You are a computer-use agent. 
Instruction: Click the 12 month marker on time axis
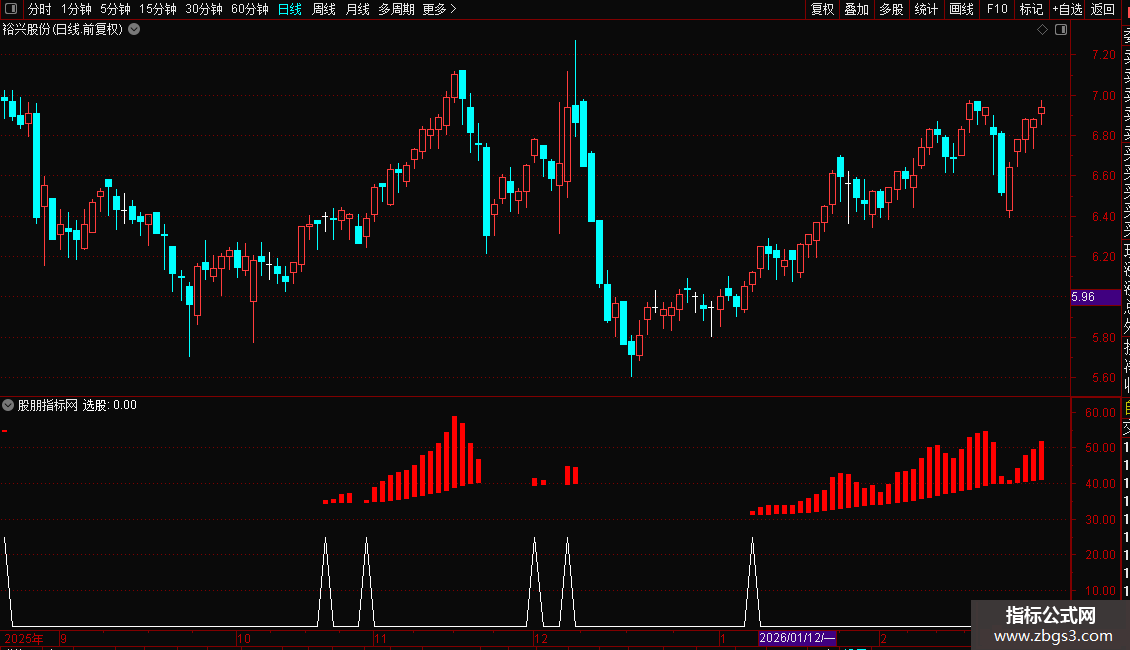coord(541,638)
